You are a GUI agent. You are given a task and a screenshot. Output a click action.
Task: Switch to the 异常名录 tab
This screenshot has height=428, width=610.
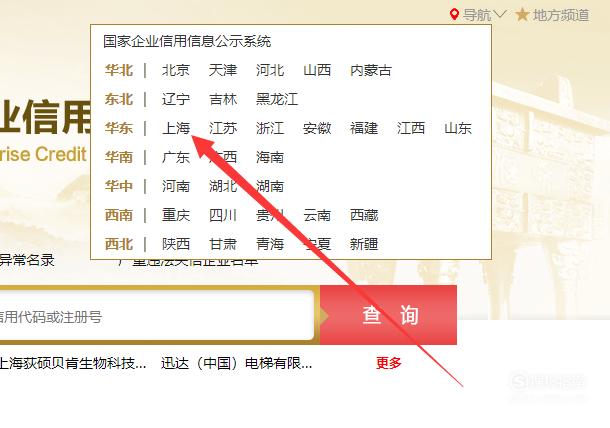(27, 260)
